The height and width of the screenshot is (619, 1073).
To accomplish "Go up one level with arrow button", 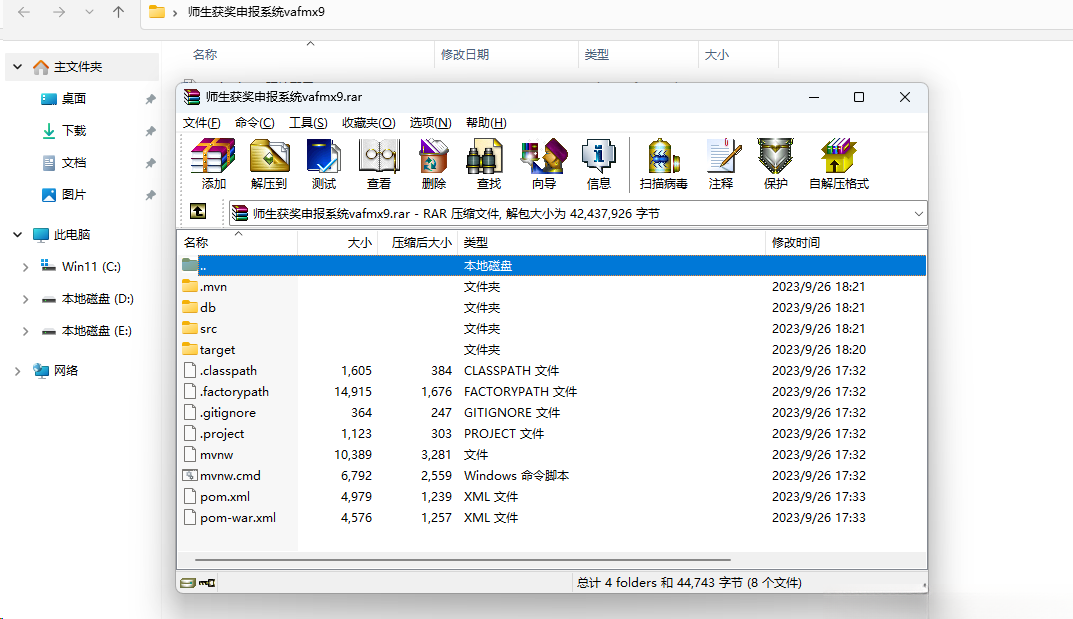I will pyautogui.click(x=198, y=211).
